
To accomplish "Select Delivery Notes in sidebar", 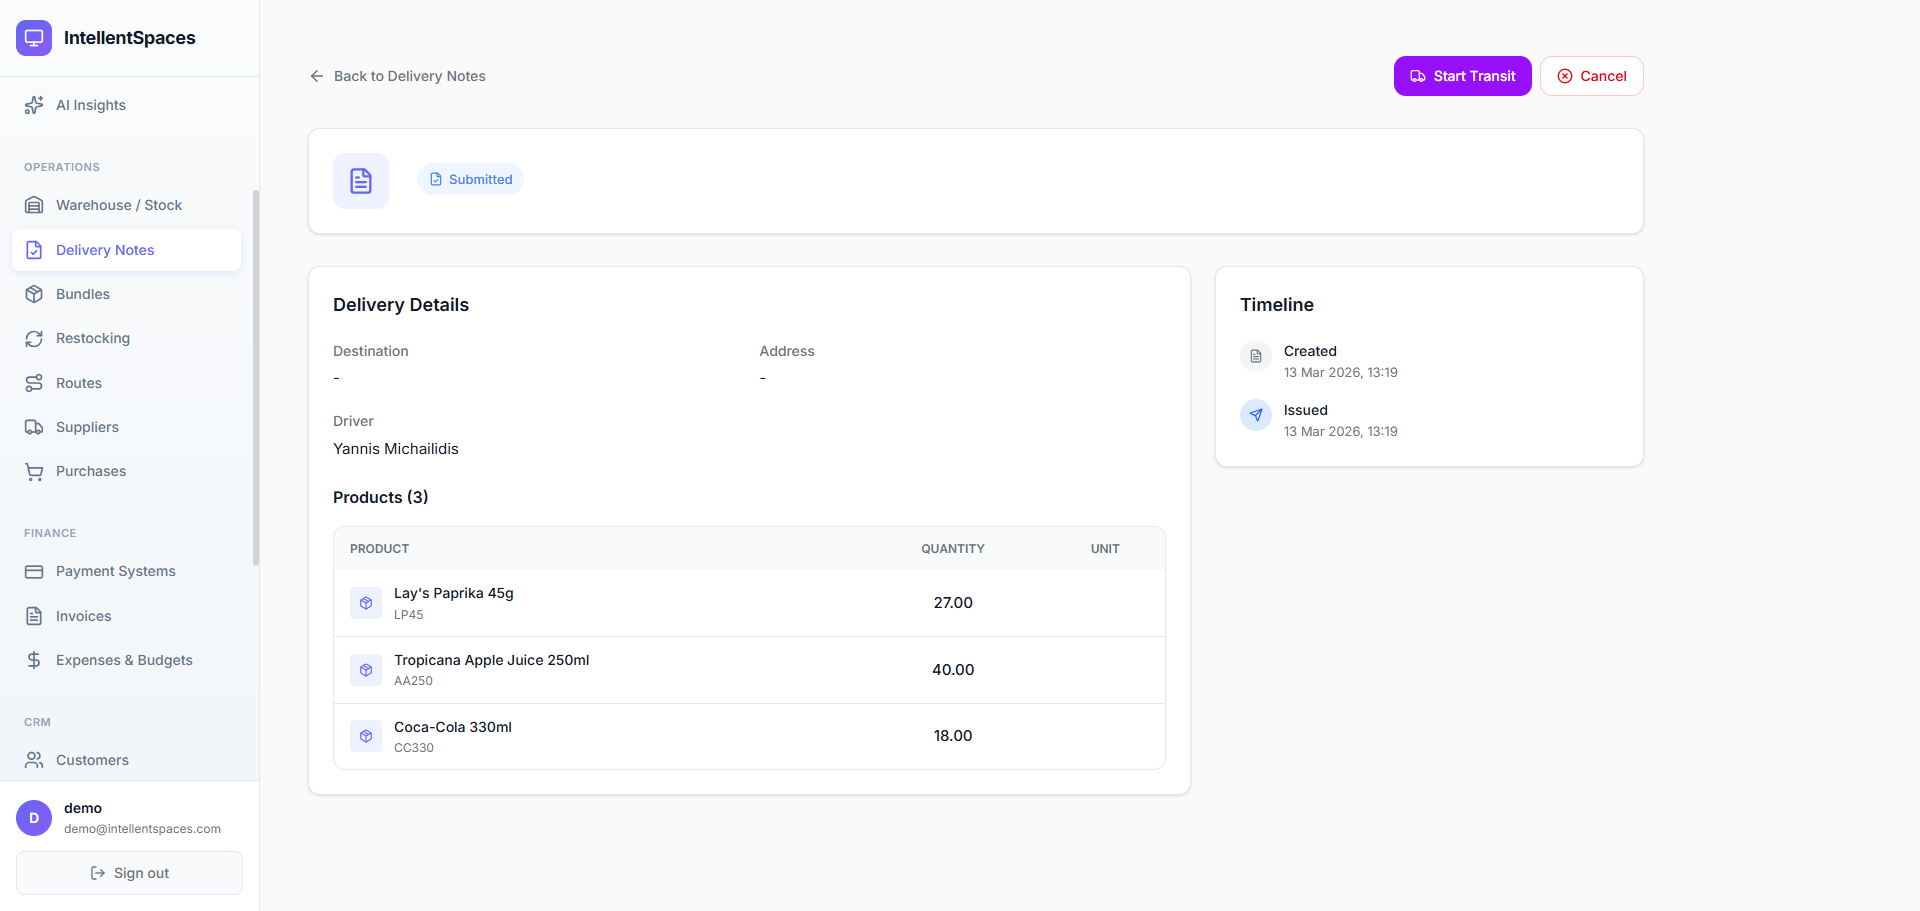I will [x=126, y=250].
